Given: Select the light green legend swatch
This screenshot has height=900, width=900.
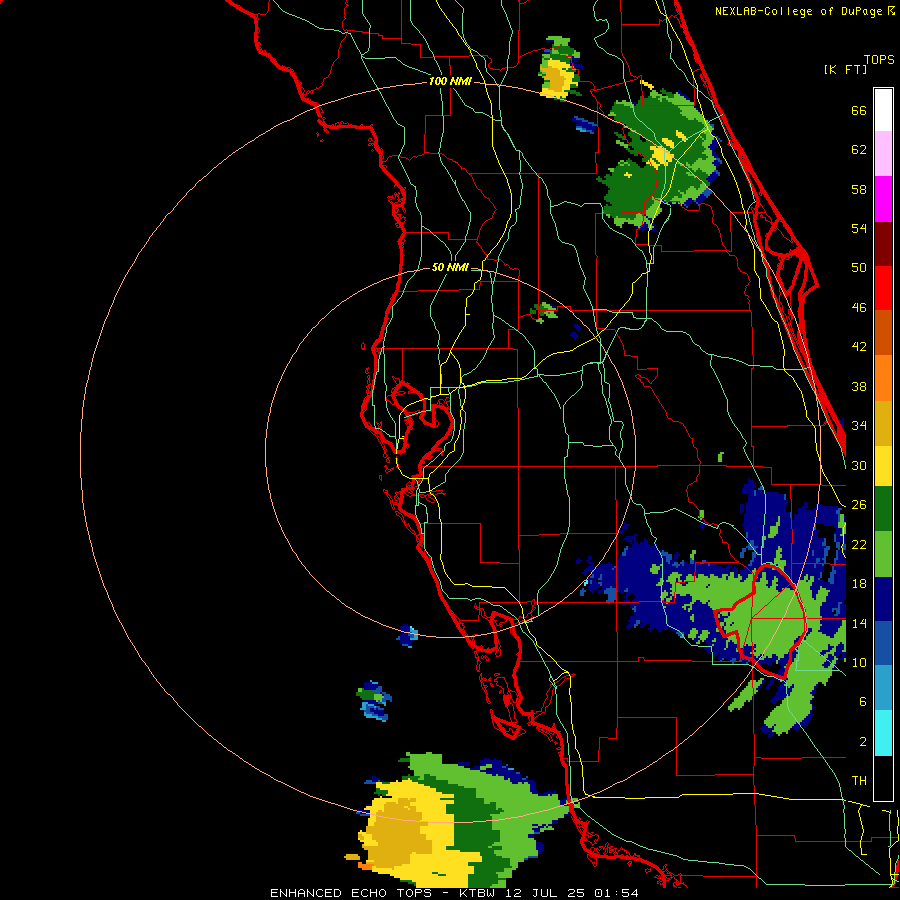Looking at the screenshot, I should (883, 554).
